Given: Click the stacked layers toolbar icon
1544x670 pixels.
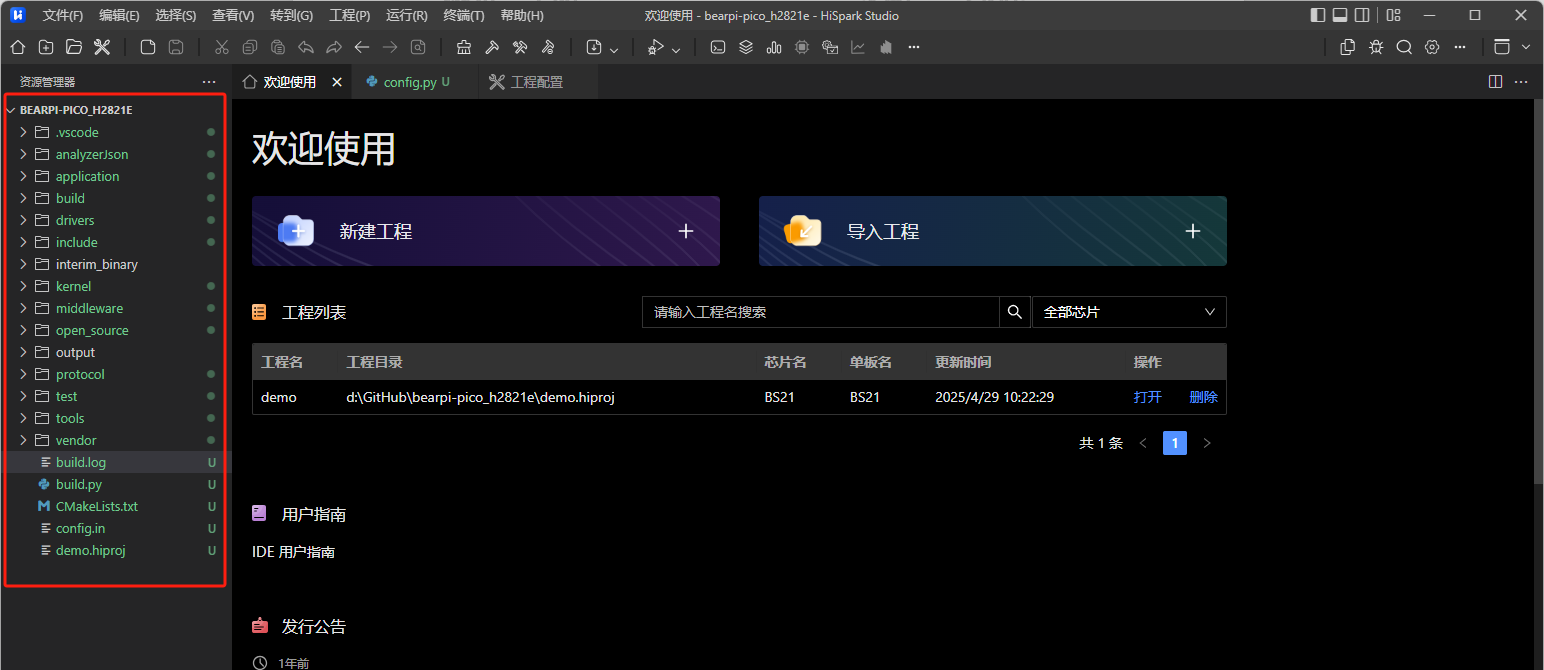Looking at the screenshot, I should coord(746,47).
